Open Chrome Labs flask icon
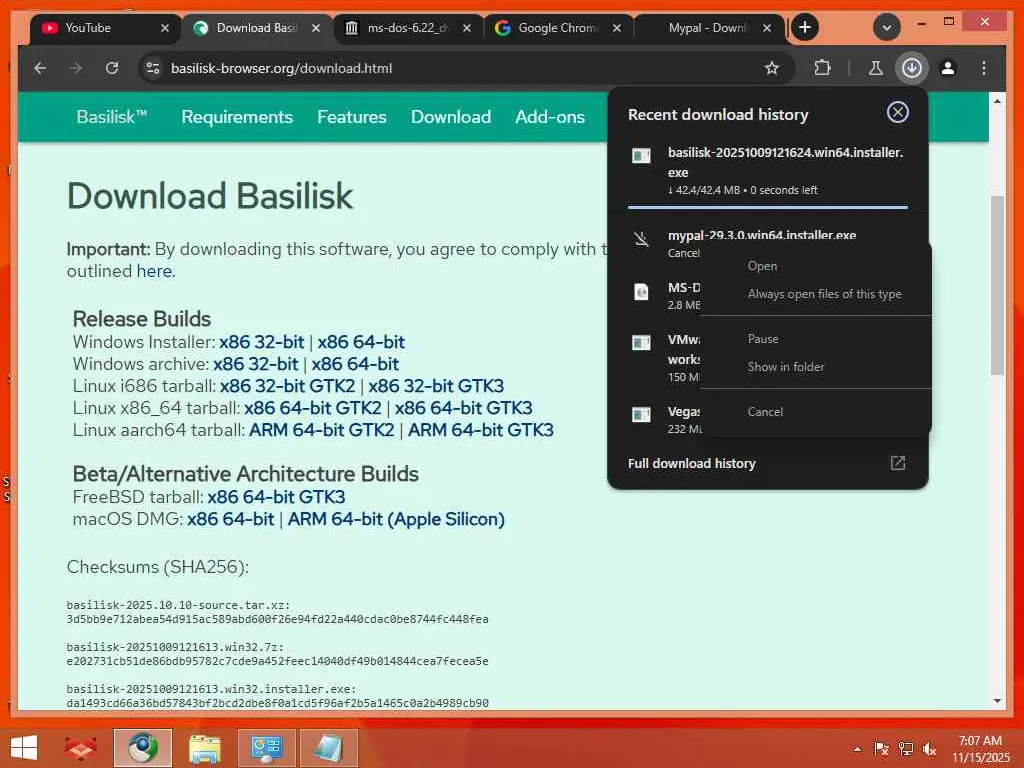This screenshot has height=768, width=1024. click(x=876, y=68)
